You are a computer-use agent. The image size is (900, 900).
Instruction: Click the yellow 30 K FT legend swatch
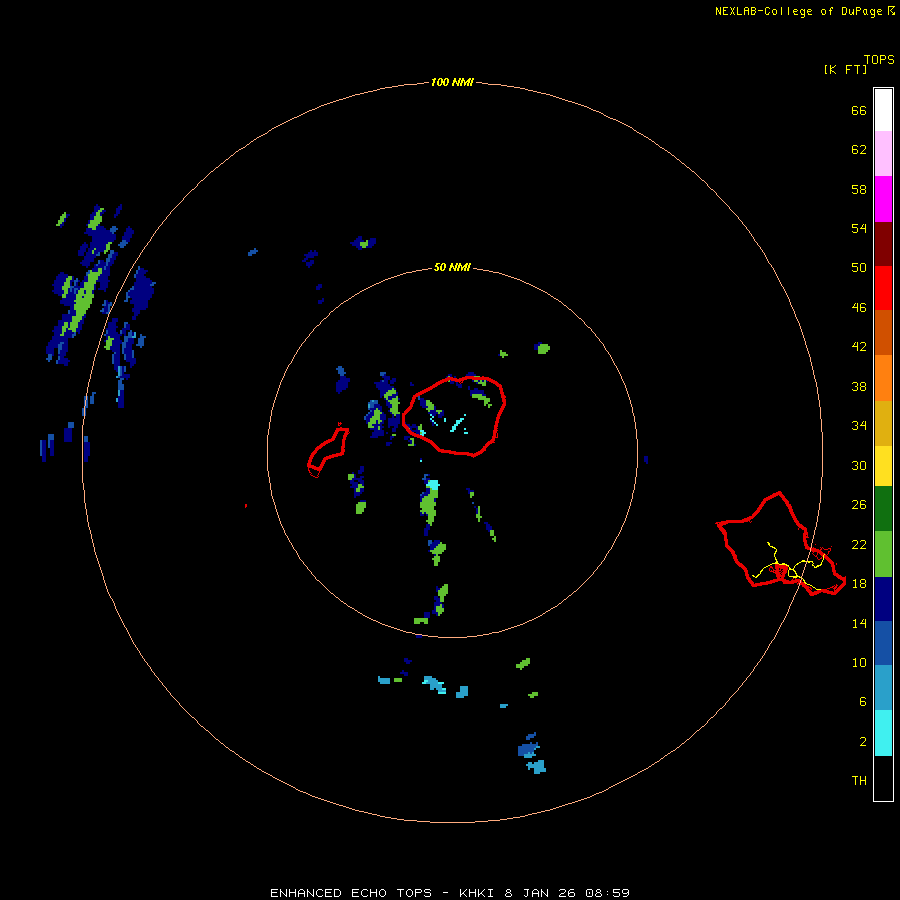click(883, 466)
